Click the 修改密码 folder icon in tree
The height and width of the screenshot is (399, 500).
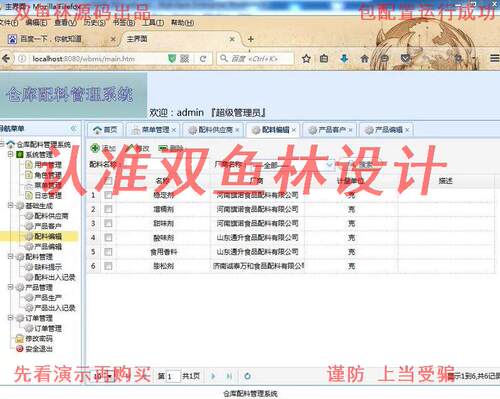tap(20, 339)
